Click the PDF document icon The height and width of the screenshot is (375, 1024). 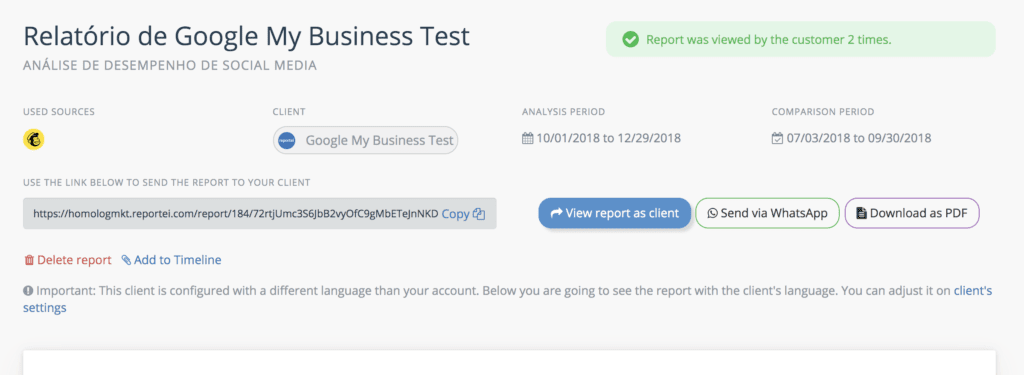coord(861,213)
